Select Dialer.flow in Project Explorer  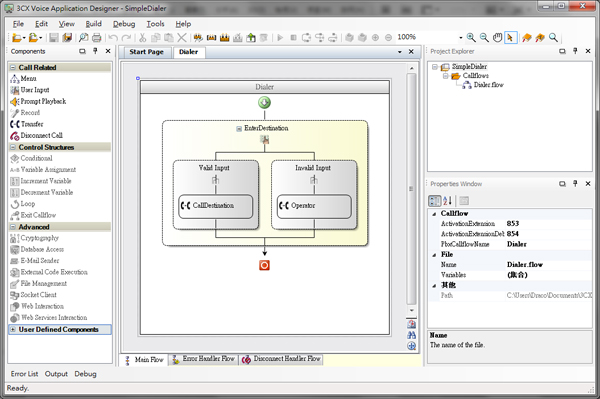pos(484,85)
